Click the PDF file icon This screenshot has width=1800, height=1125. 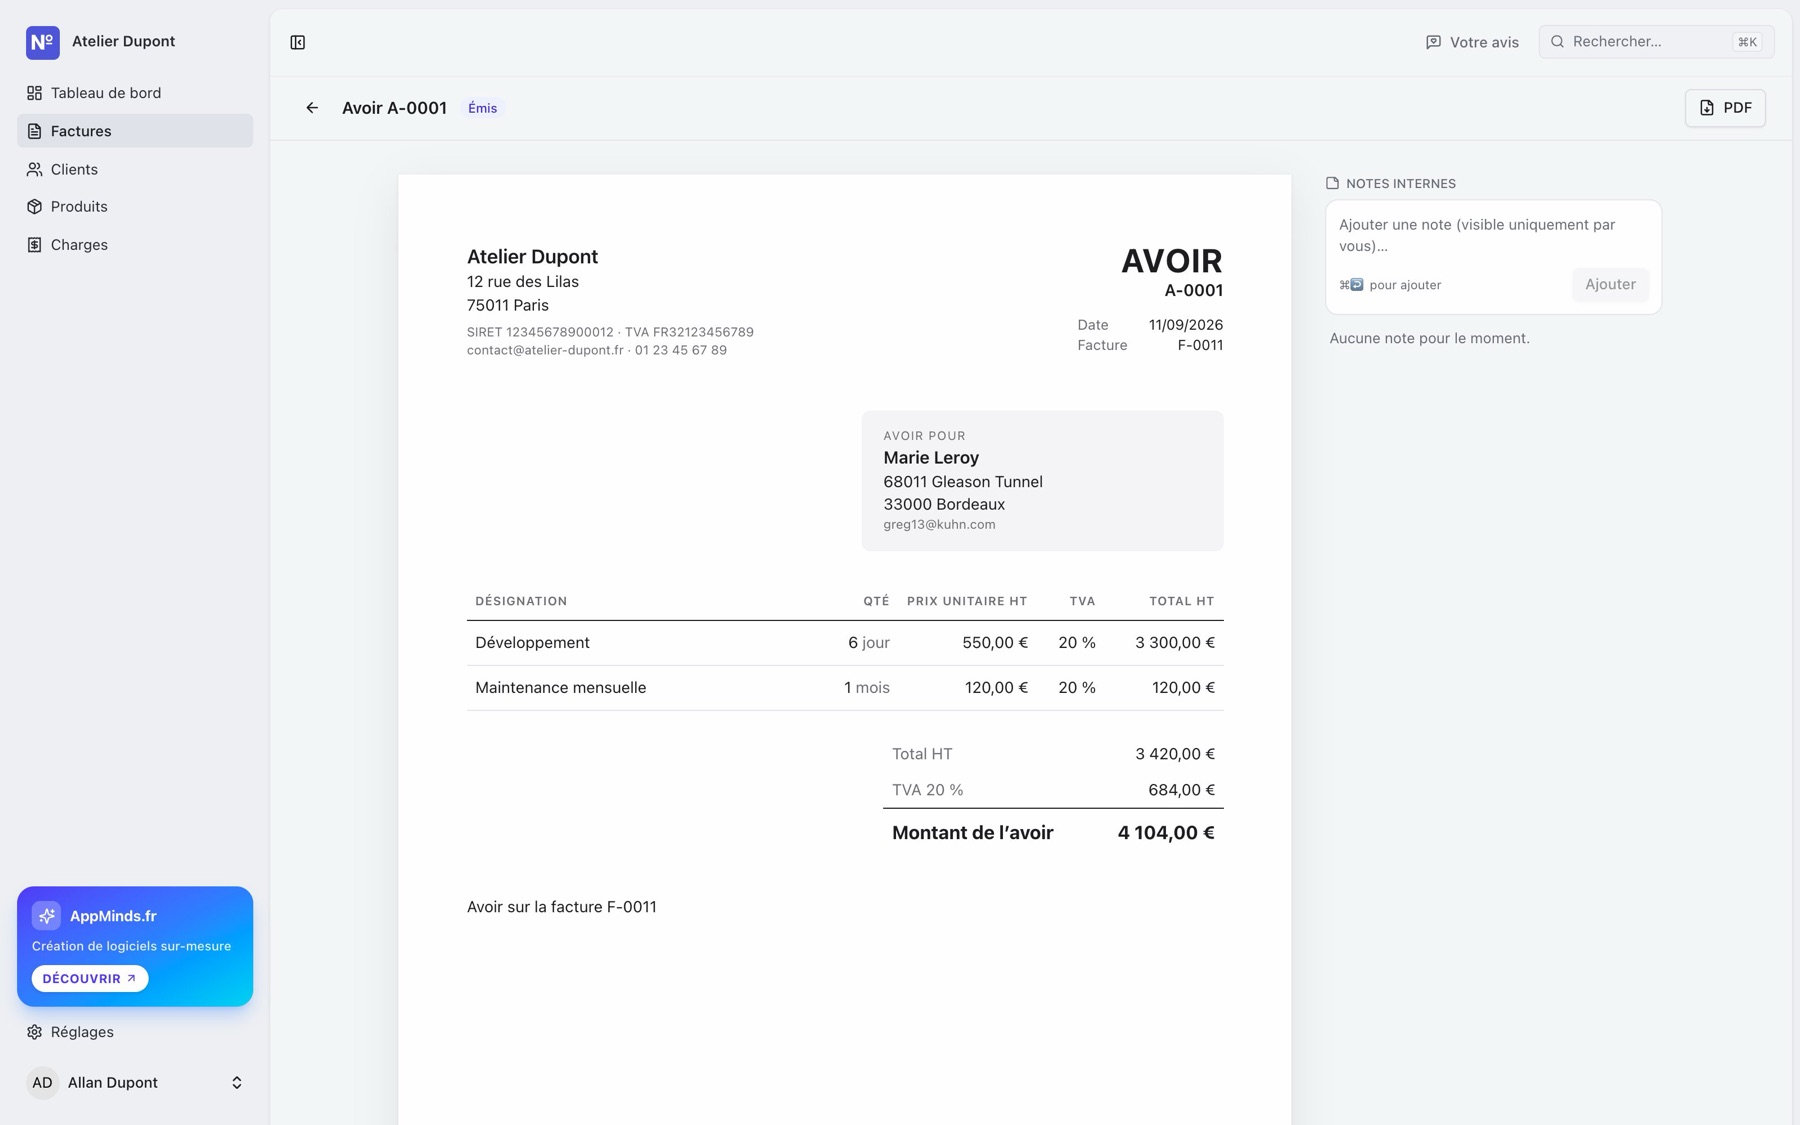click(x=1707, y=108)
